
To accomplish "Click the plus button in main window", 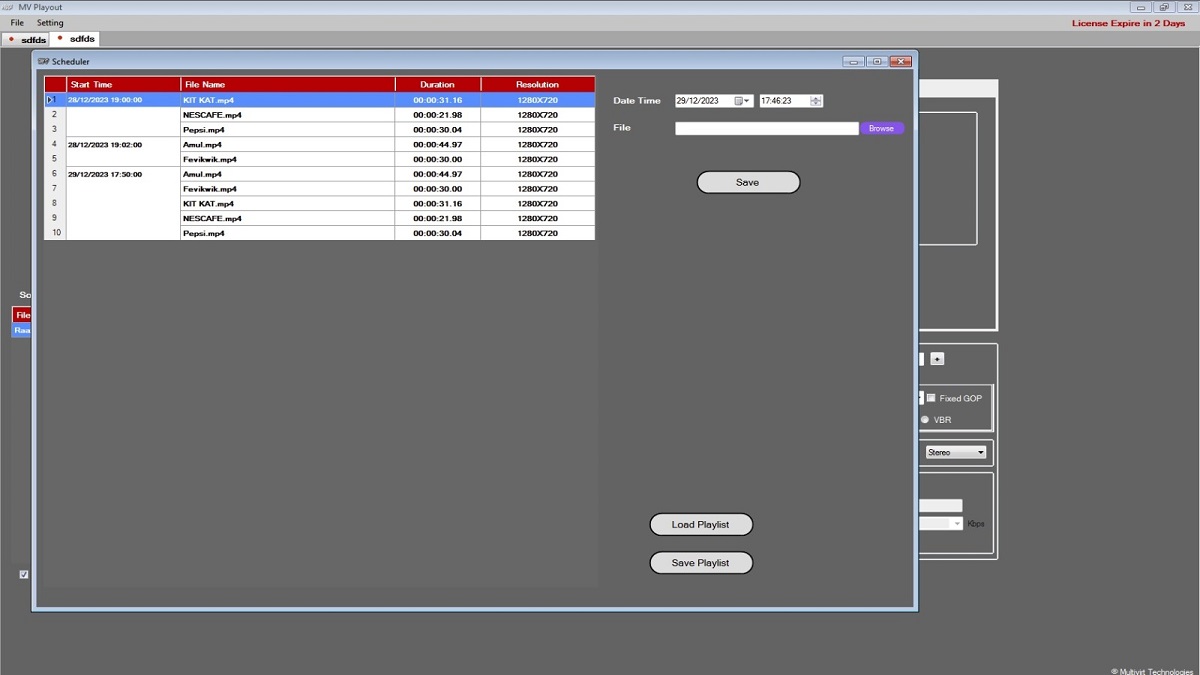I will pos(937,359).
